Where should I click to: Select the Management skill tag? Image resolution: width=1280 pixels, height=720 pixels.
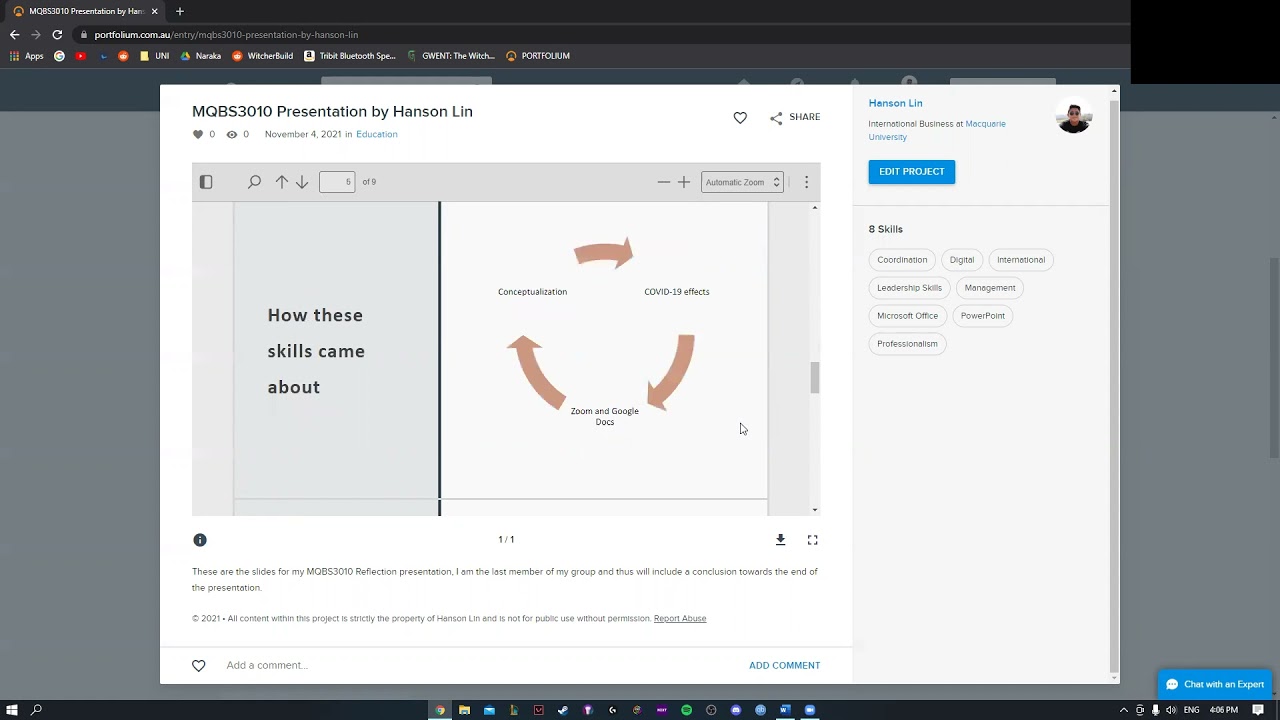990,288
